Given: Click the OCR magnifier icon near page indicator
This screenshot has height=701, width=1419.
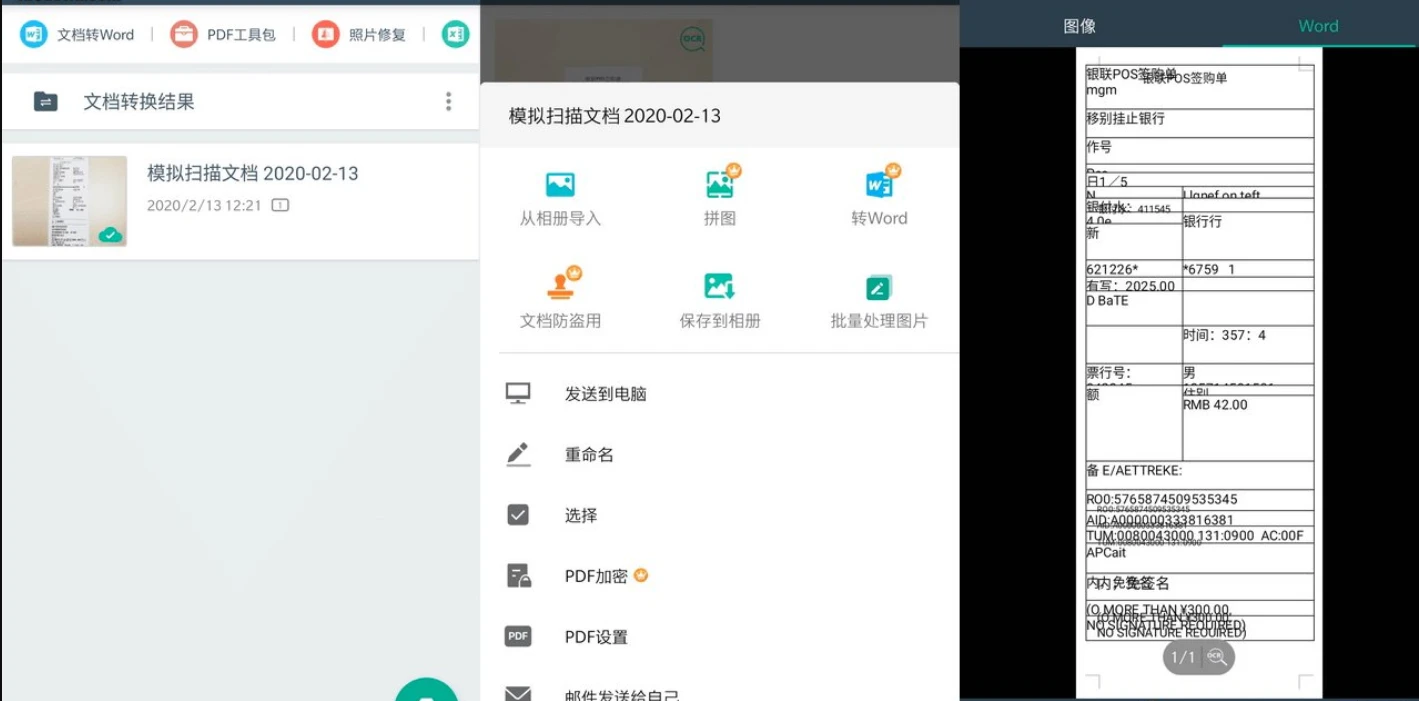Looking at the screenshot, I should (x=1217, y=657).
